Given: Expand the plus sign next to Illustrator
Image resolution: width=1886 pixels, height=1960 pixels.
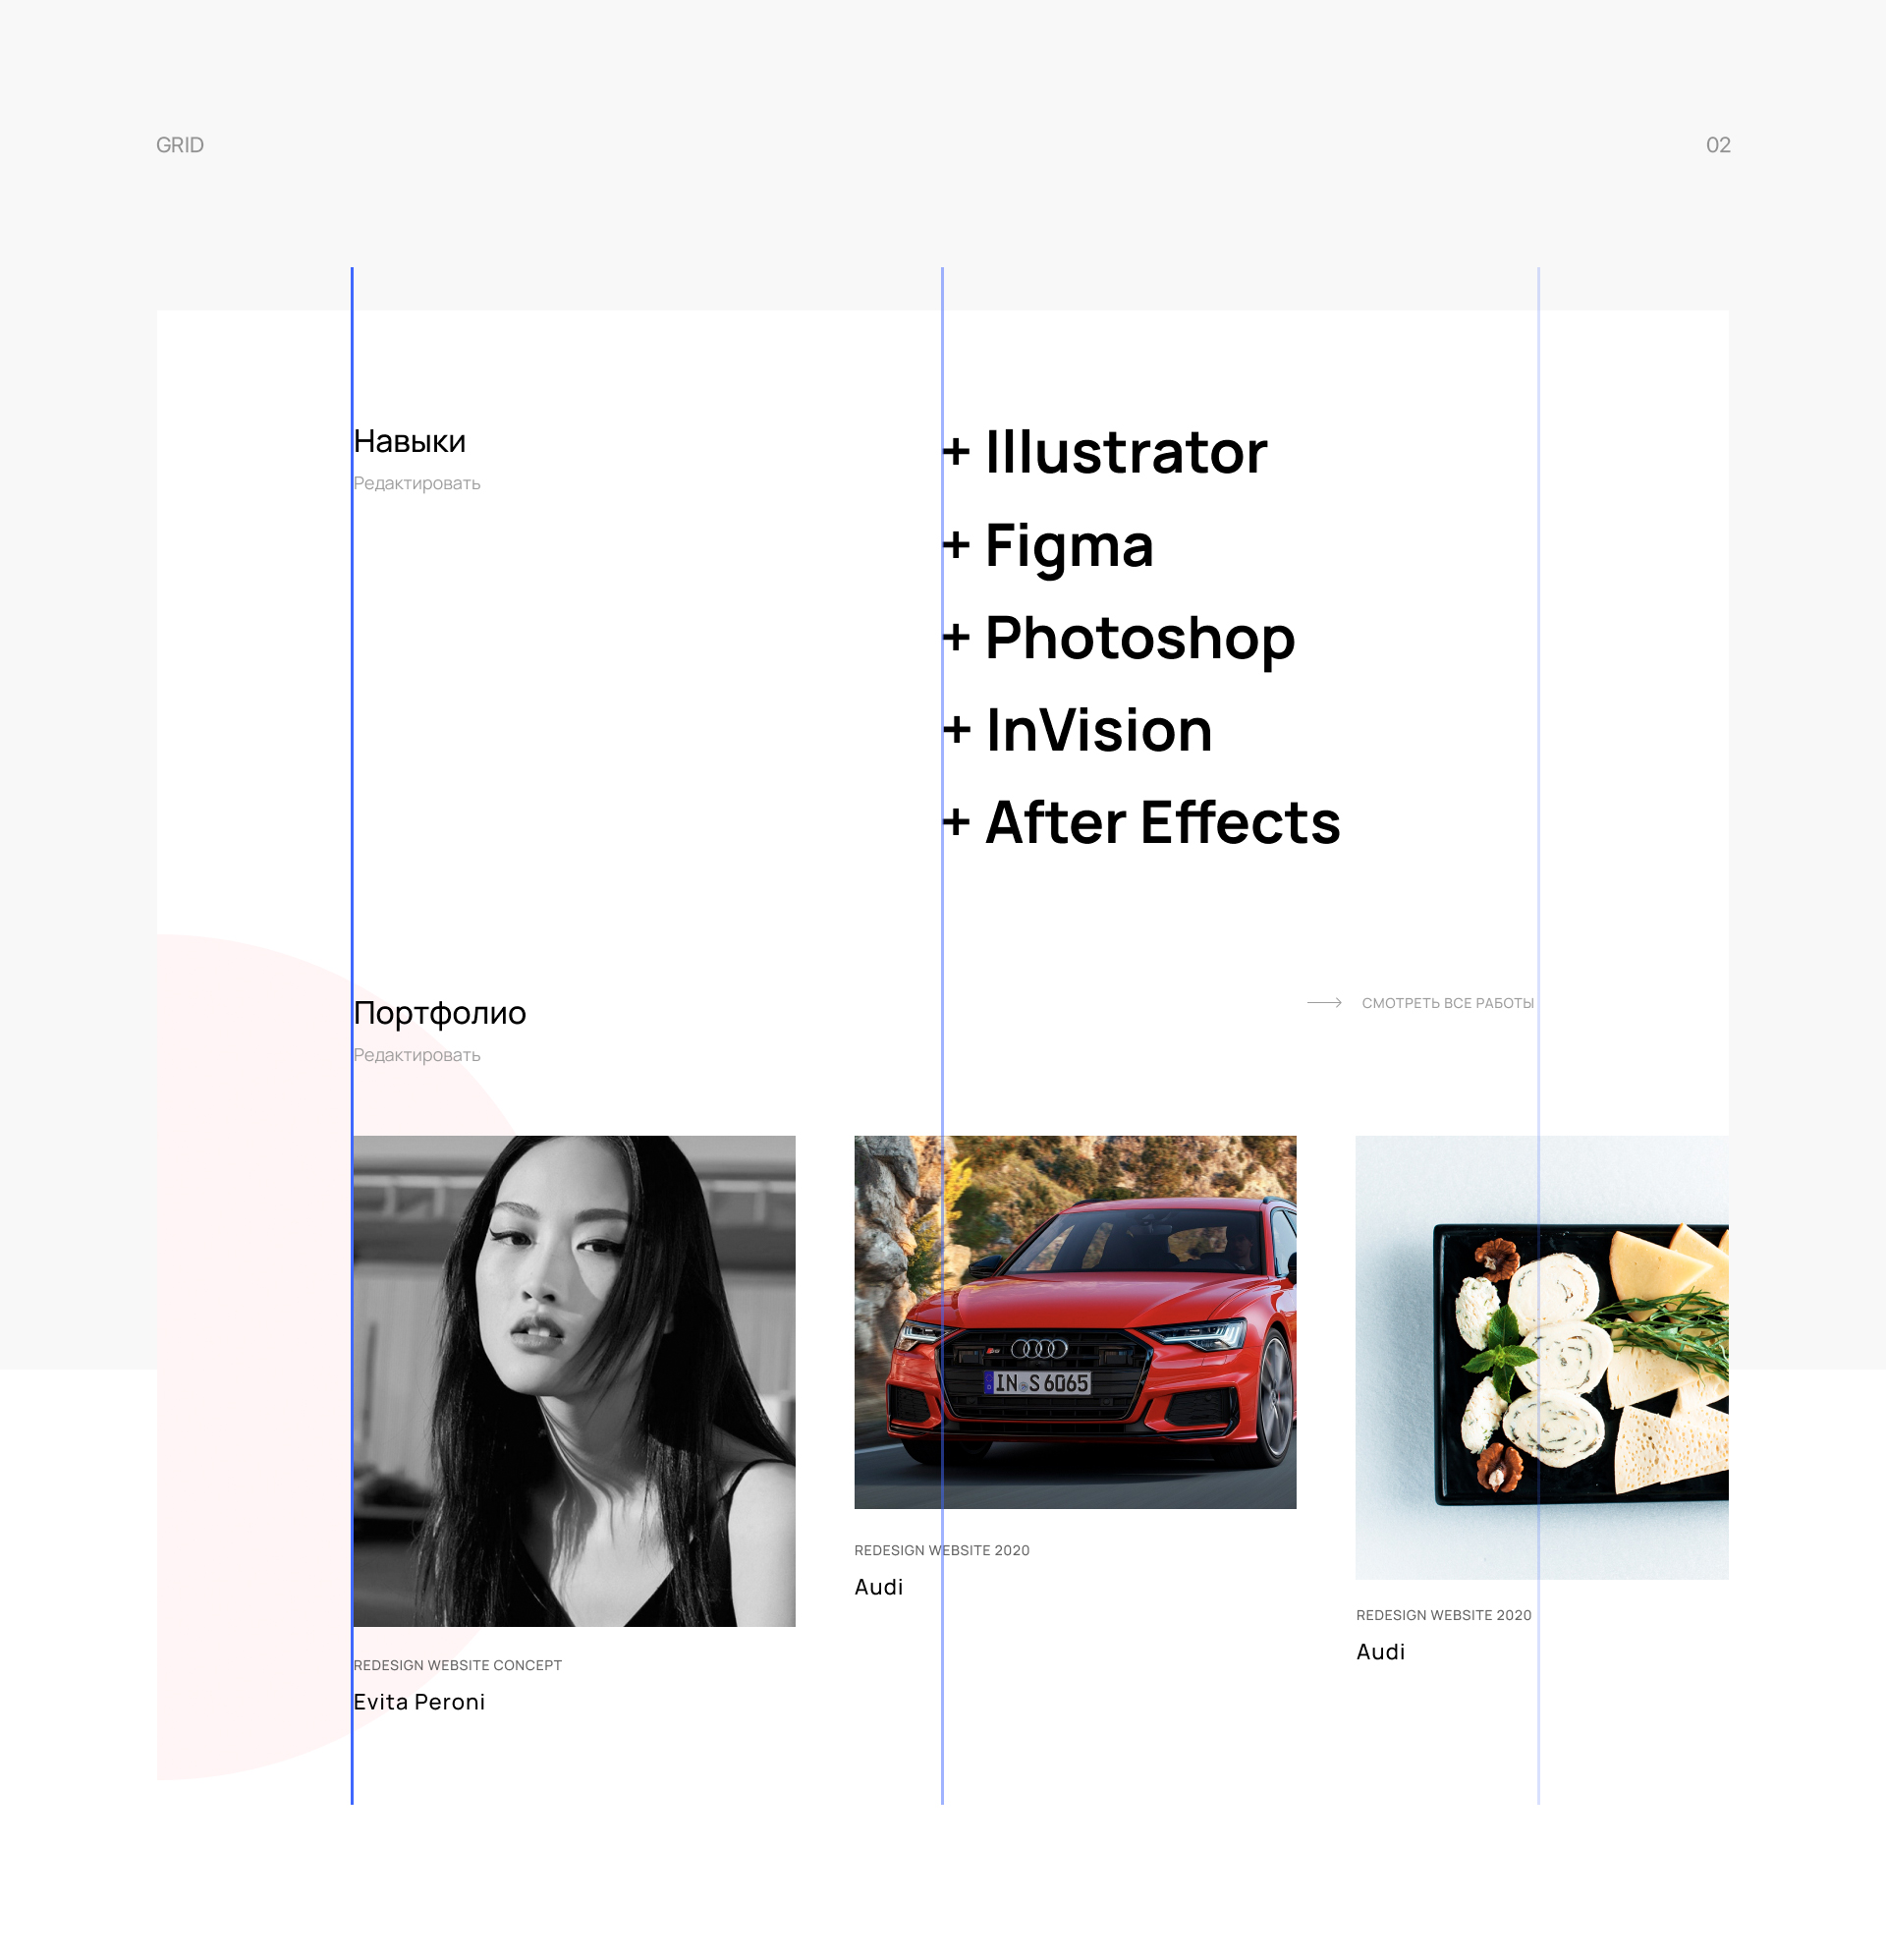Looking at the screenshot, I should 957,453.
